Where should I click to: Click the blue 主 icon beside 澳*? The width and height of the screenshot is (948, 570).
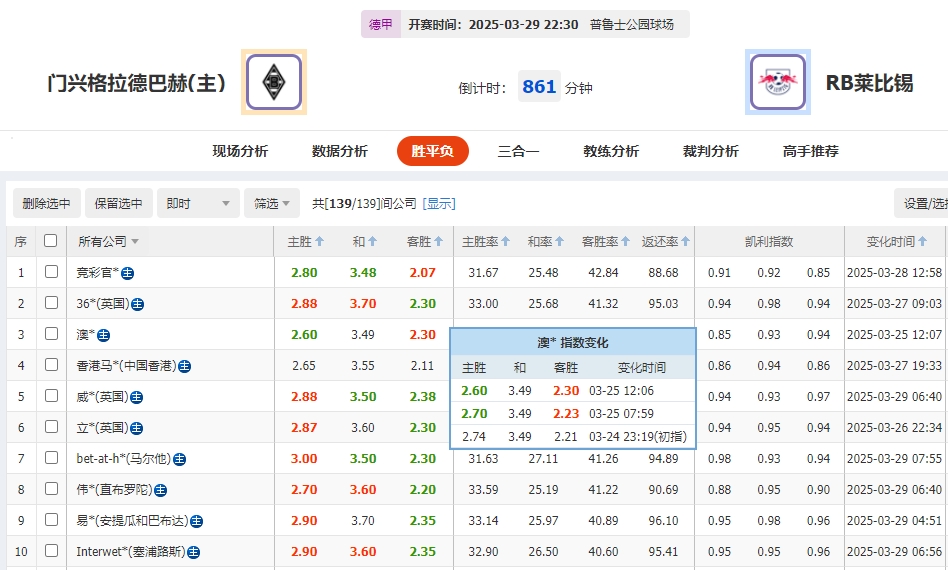[104, 335]
